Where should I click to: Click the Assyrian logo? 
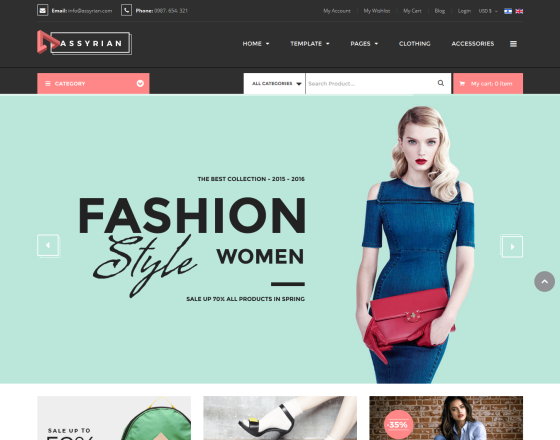point(84,43)
